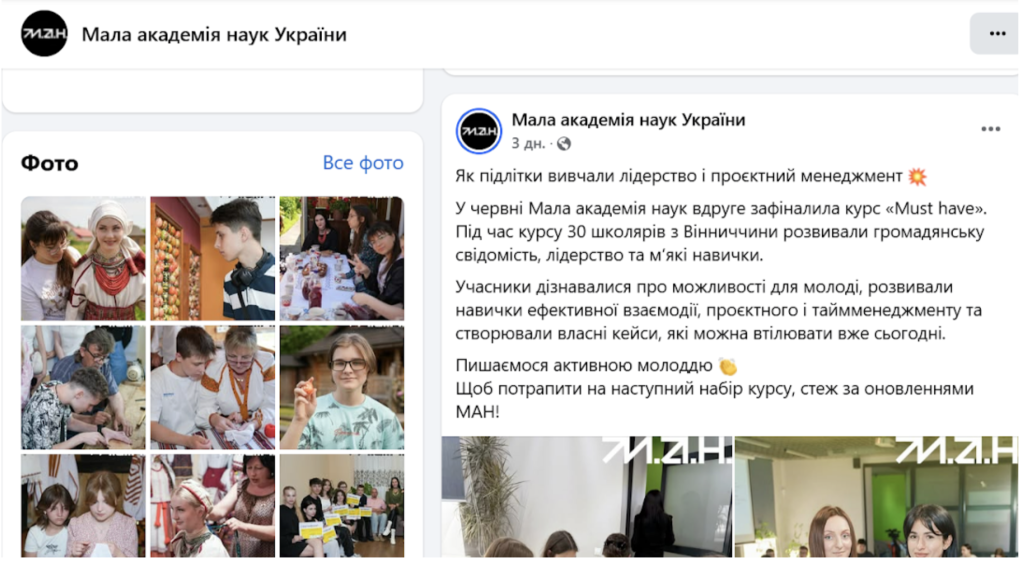Click the 'Все фото' link

363,163
